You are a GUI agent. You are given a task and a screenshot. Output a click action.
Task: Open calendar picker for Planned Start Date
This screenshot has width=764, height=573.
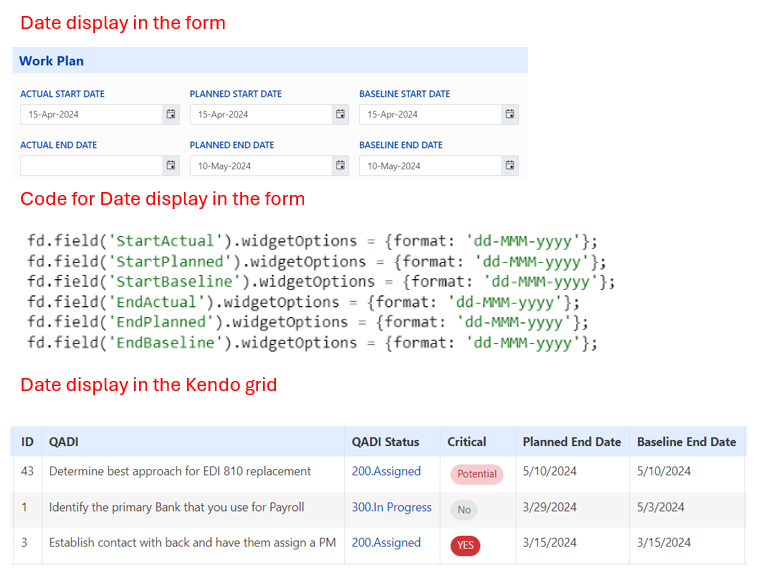340,115
